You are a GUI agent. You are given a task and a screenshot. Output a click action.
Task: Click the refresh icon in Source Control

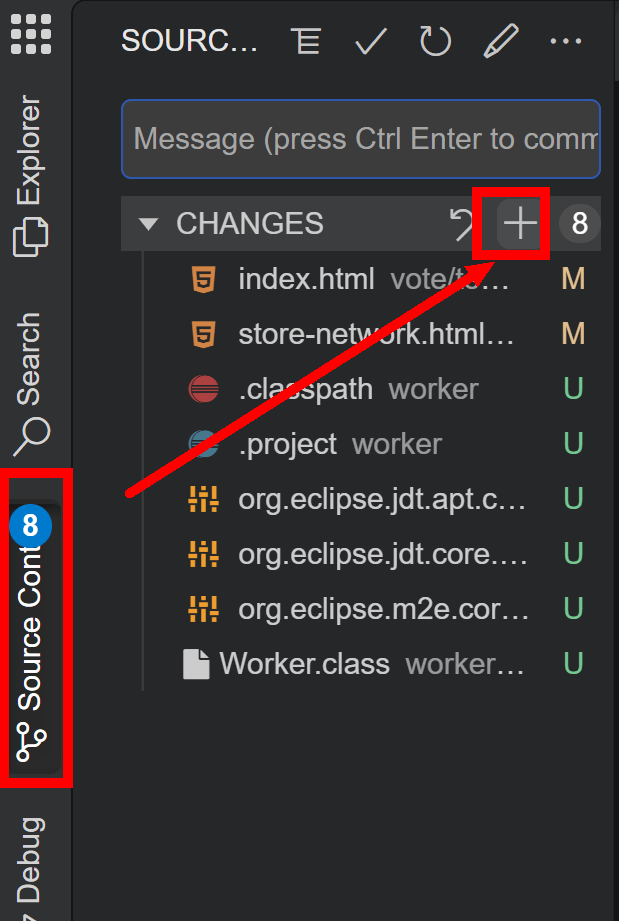[435, 41]
